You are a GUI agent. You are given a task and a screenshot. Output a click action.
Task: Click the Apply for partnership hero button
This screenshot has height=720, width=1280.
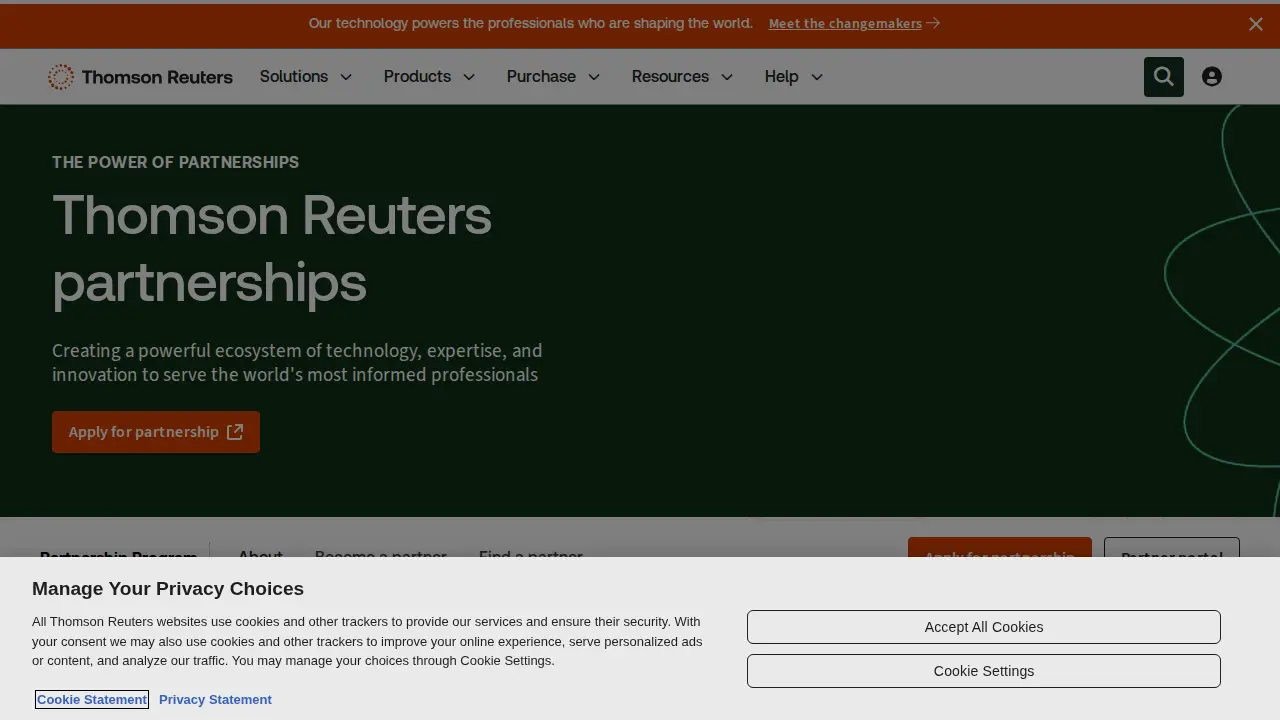156,432
